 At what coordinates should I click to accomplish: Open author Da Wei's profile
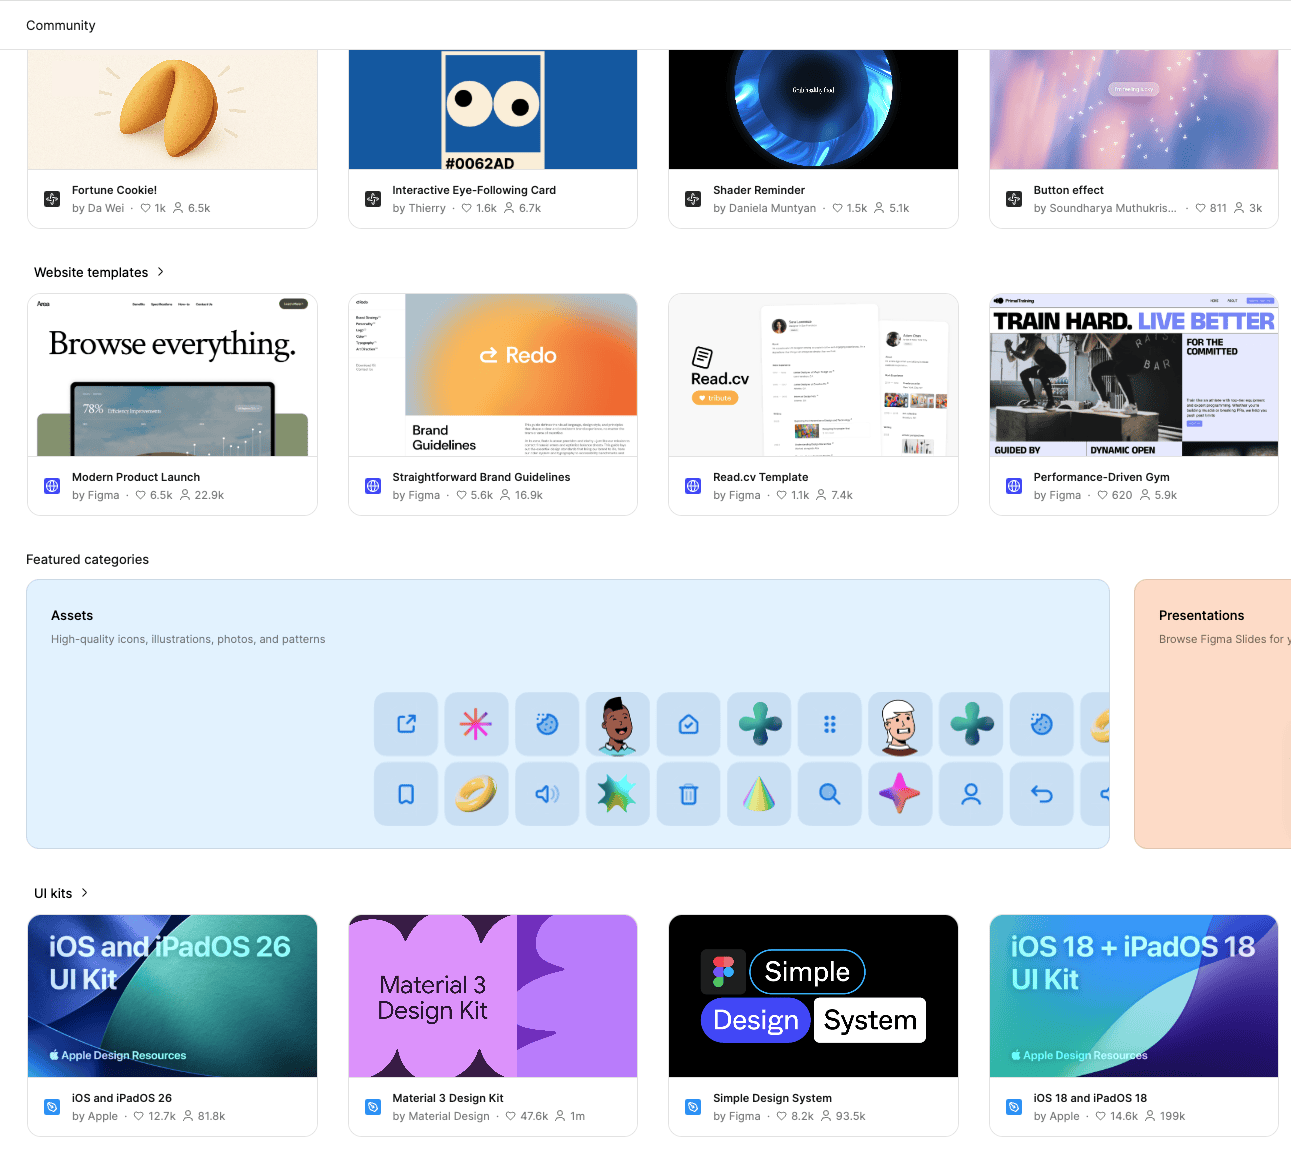(106, 208)
